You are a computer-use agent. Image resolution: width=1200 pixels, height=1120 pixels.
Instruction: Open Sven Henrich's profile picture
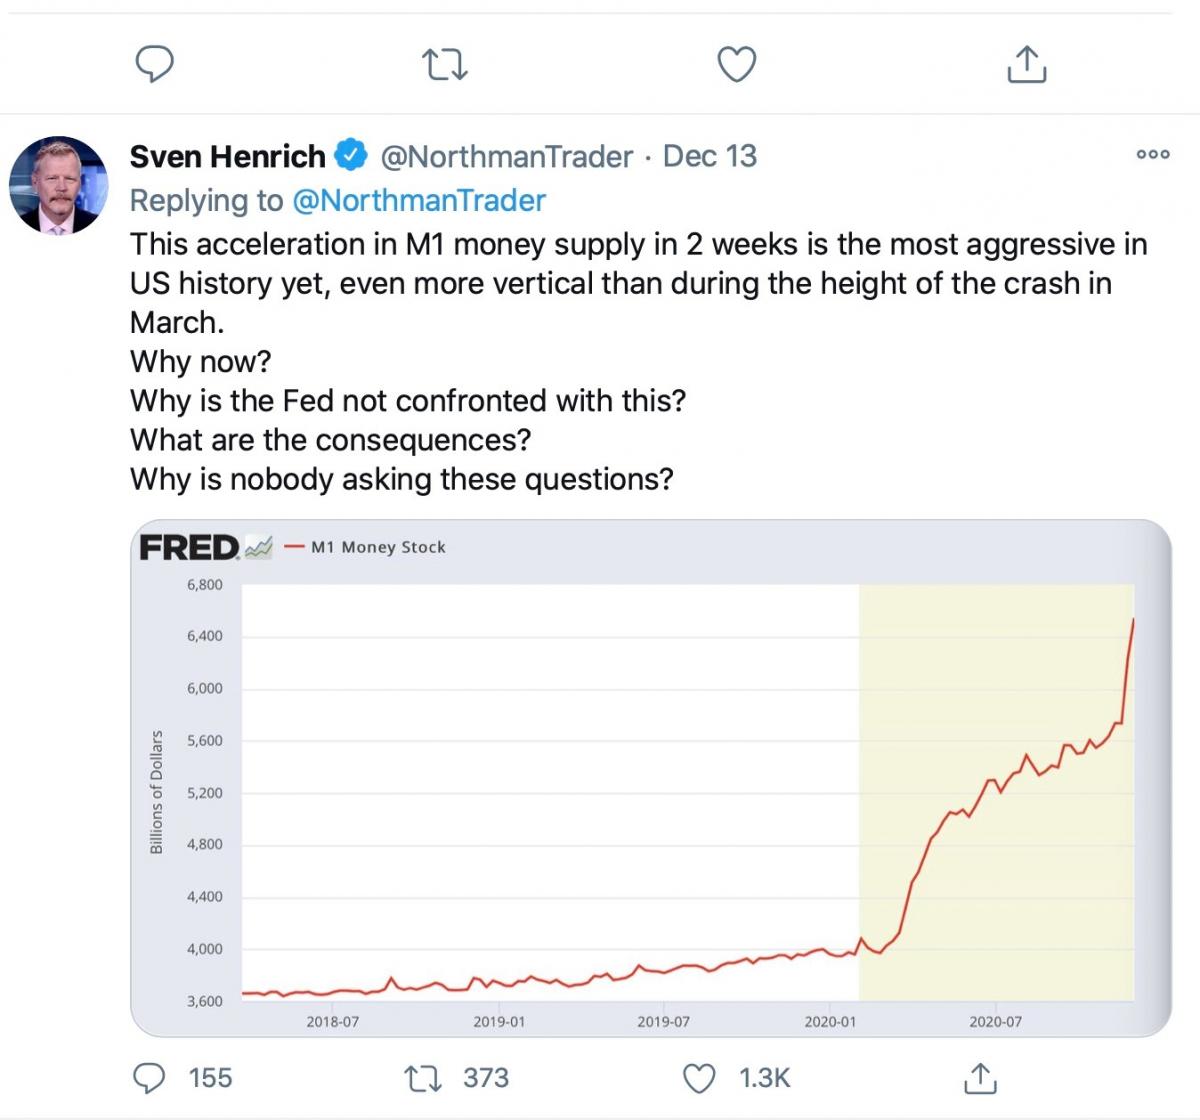(x=58, y=186)
